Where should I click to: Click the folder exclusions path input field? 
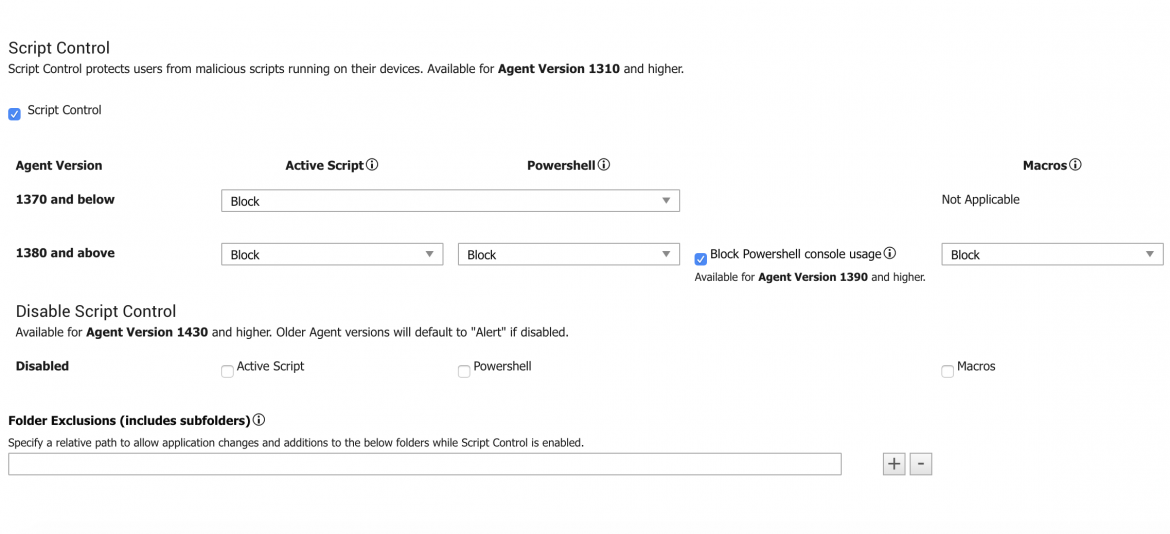point(424,464)
